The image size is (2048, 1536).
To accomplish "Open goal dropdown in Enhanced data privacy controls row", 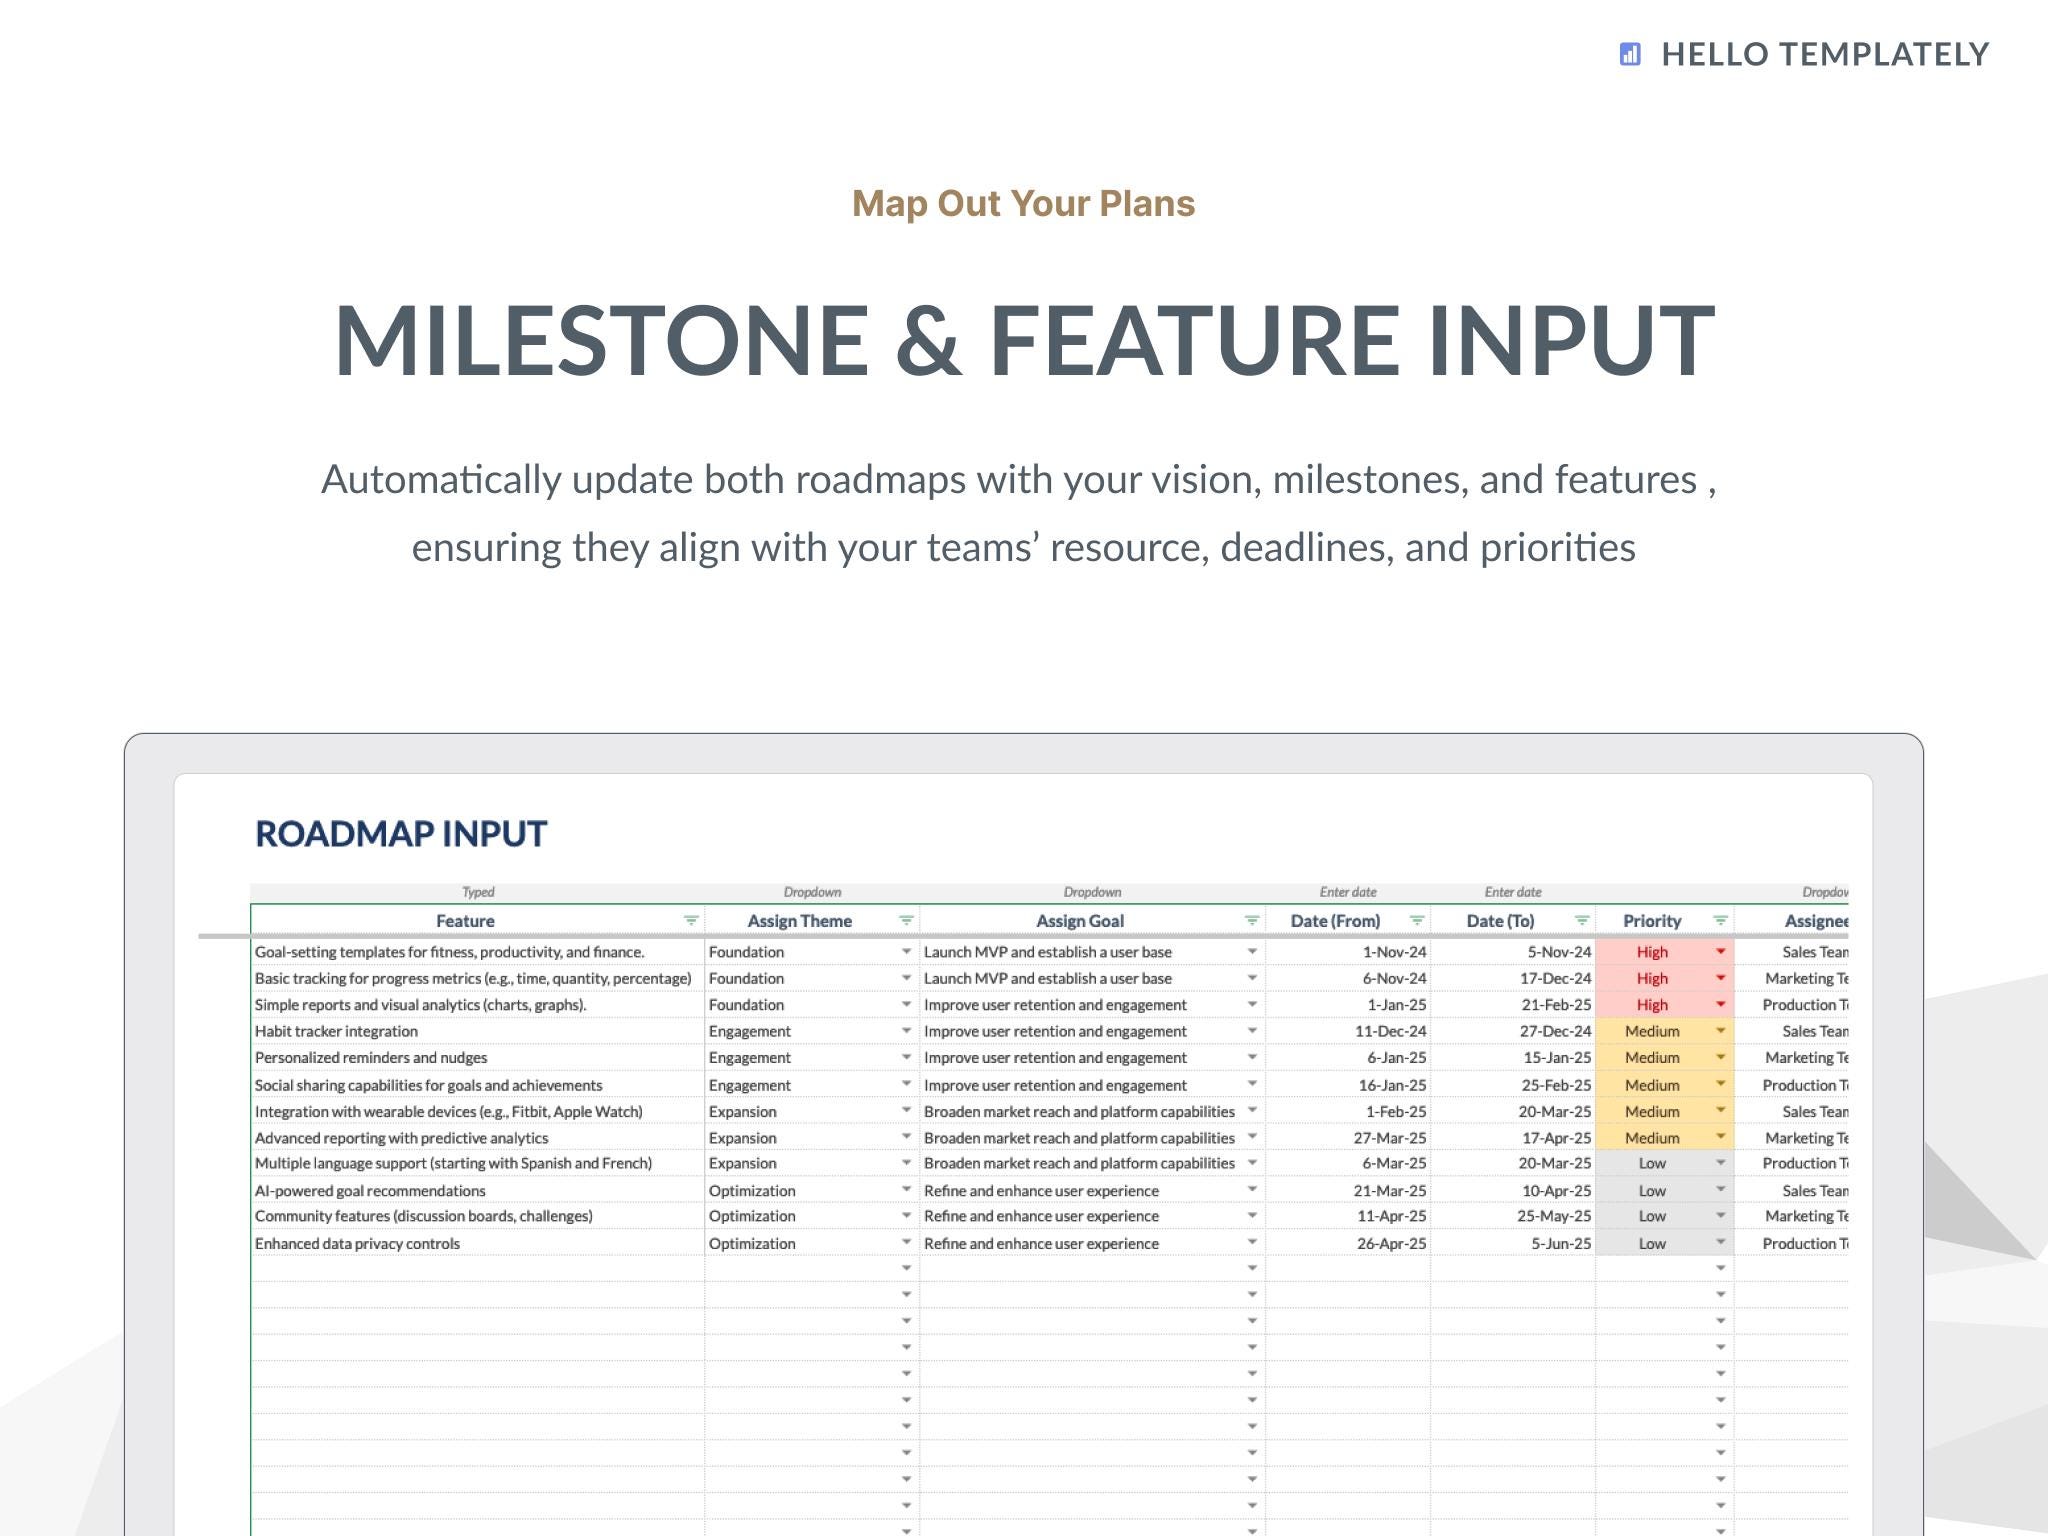I will [x=1251, y=1242].
